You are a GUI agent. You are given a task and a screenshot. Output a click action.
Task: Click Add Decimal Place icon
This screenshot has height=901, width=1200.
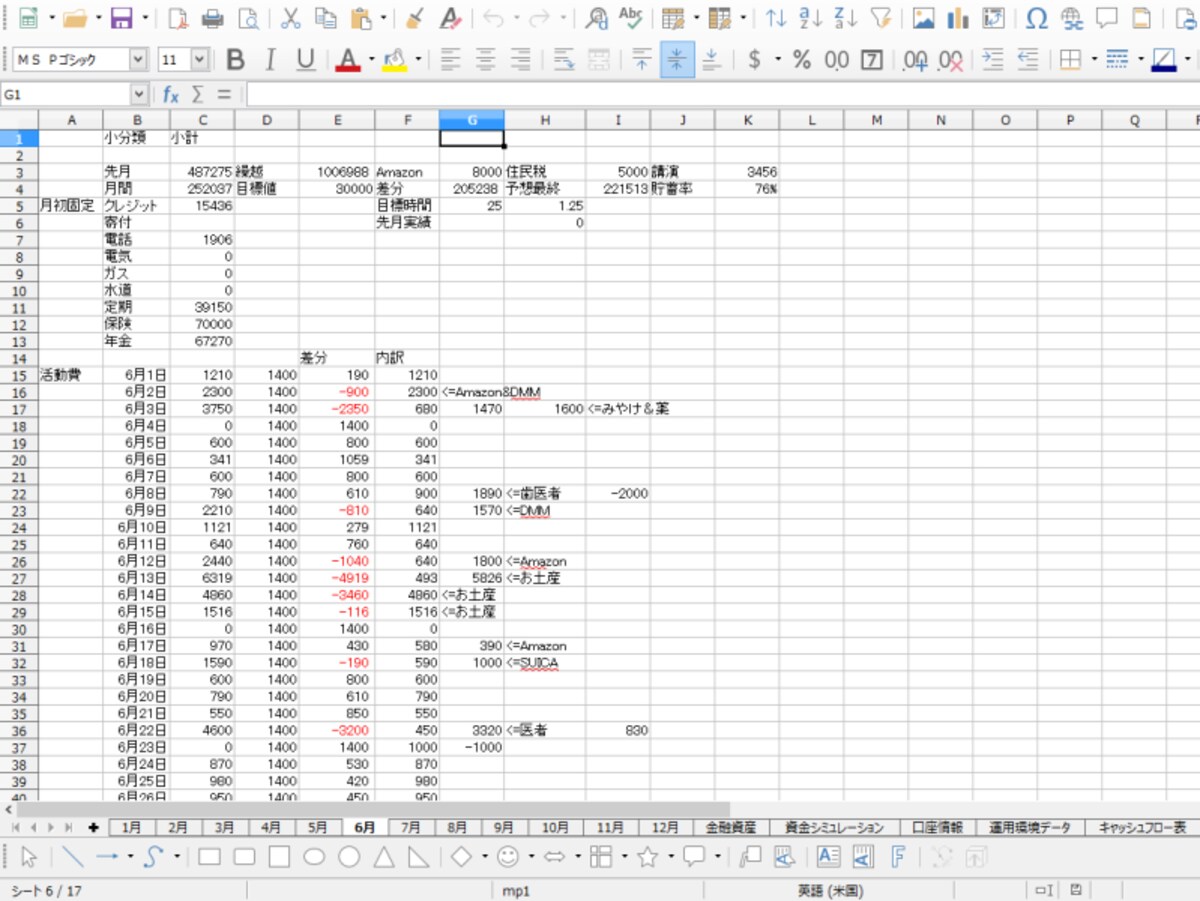click(915, 60)
